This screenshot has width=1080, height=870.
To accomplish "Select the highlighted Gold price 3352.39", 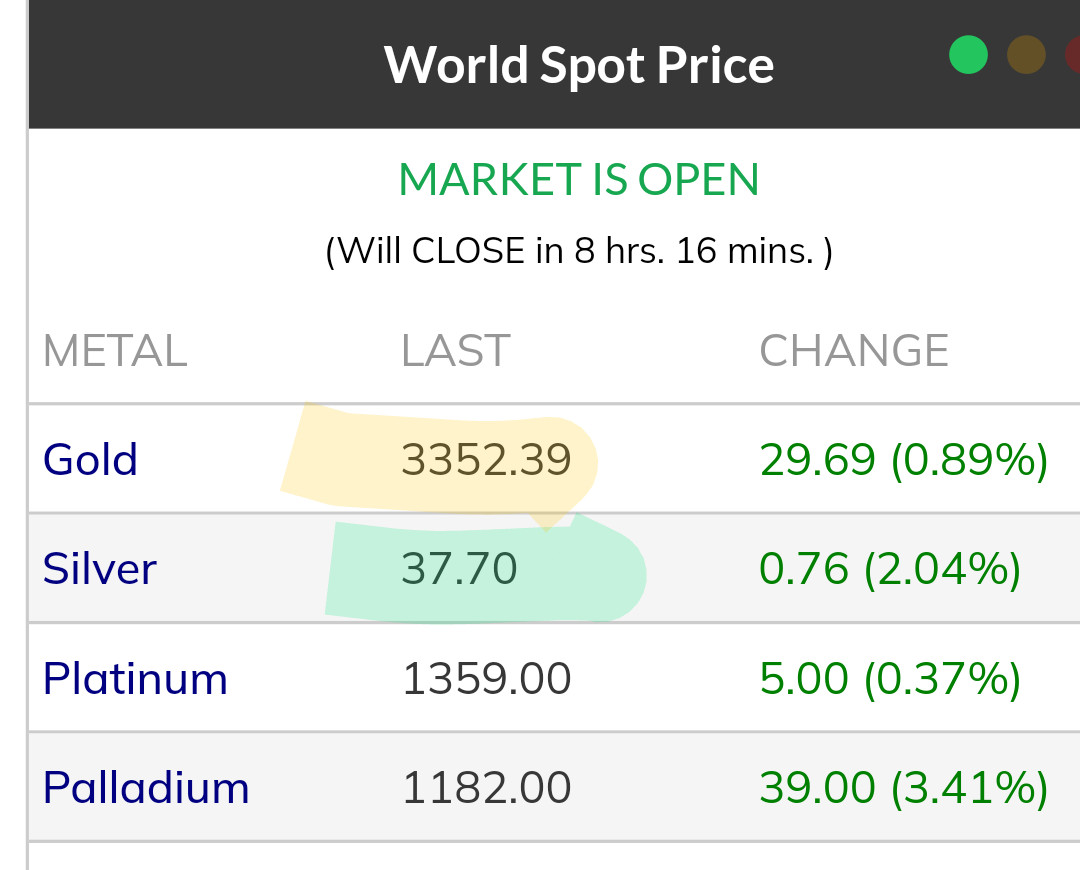I will click(486, 460).
